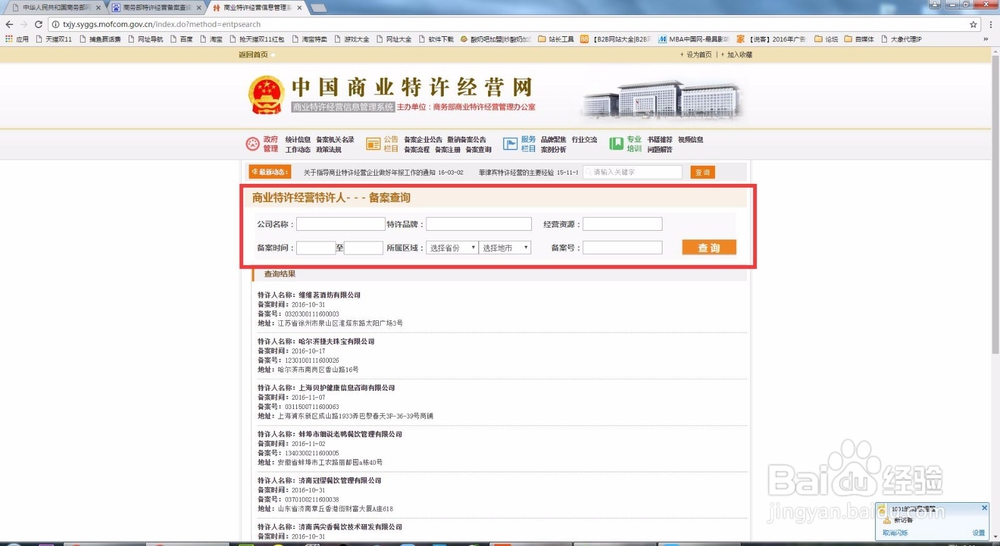Select result 济南冠璎餐饮管理有限公司
Viewport: 1000px width, 546px height.
pyautogui.click(x=339, y=480)
